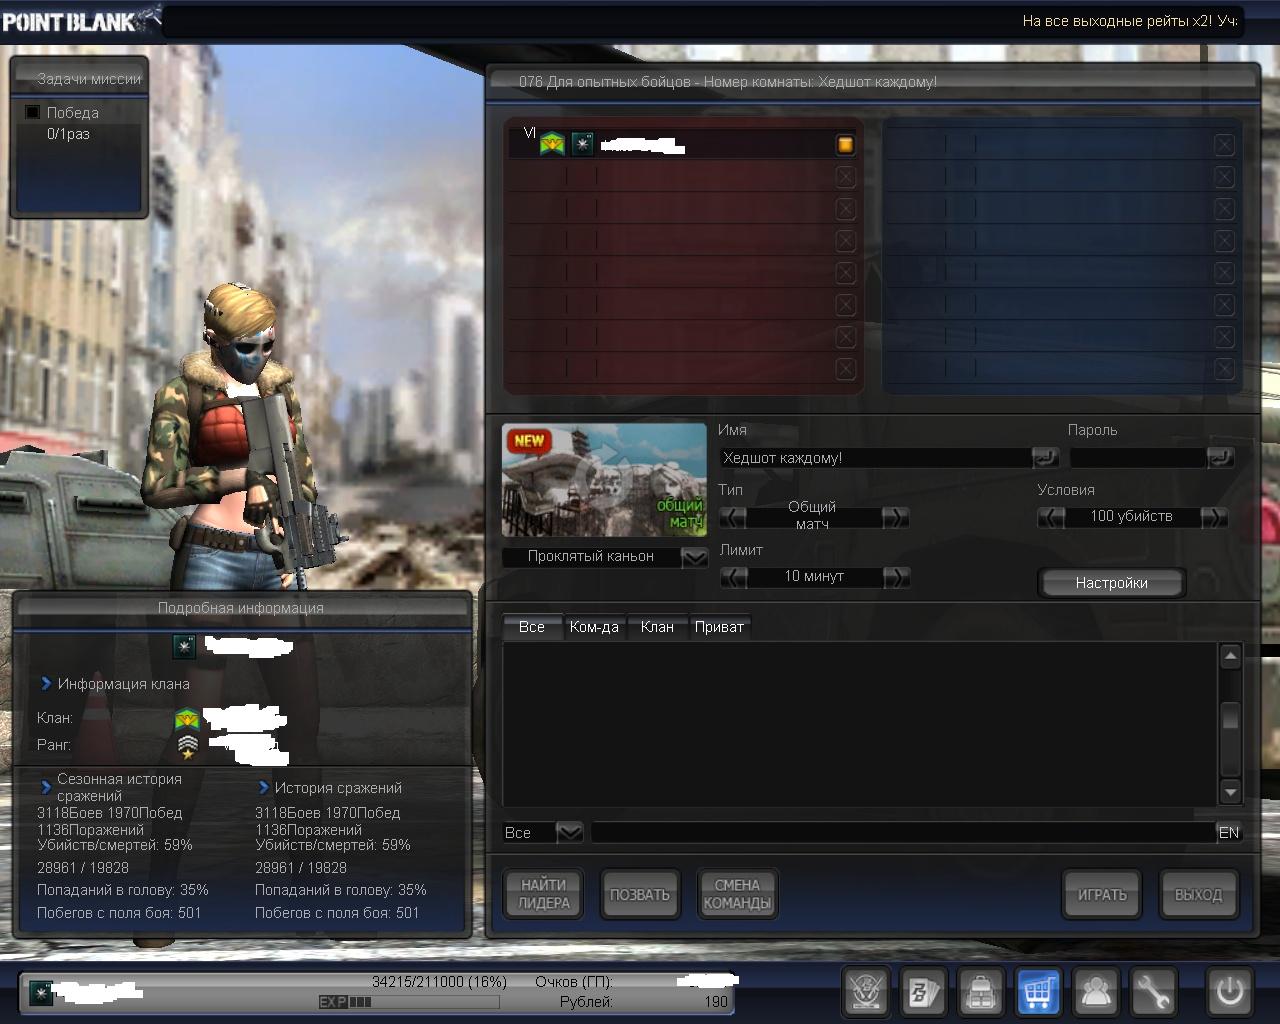Close the first blue team slot
Image resolution: width=1280 pixels, height=1024 pixels.
pos(1224,145)
